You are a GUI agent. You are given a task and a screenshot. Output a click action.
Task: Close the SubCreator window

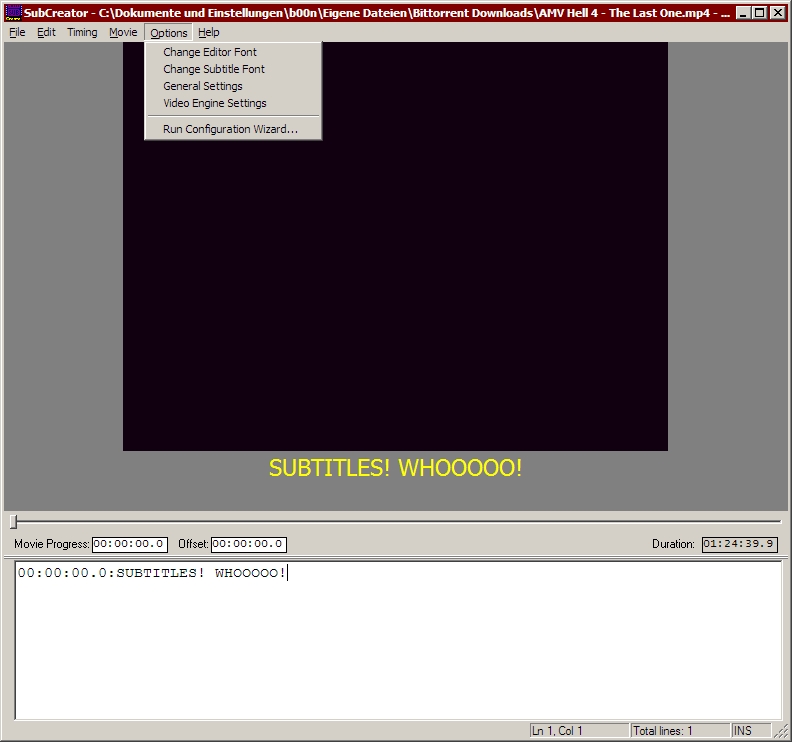[778, 13]
